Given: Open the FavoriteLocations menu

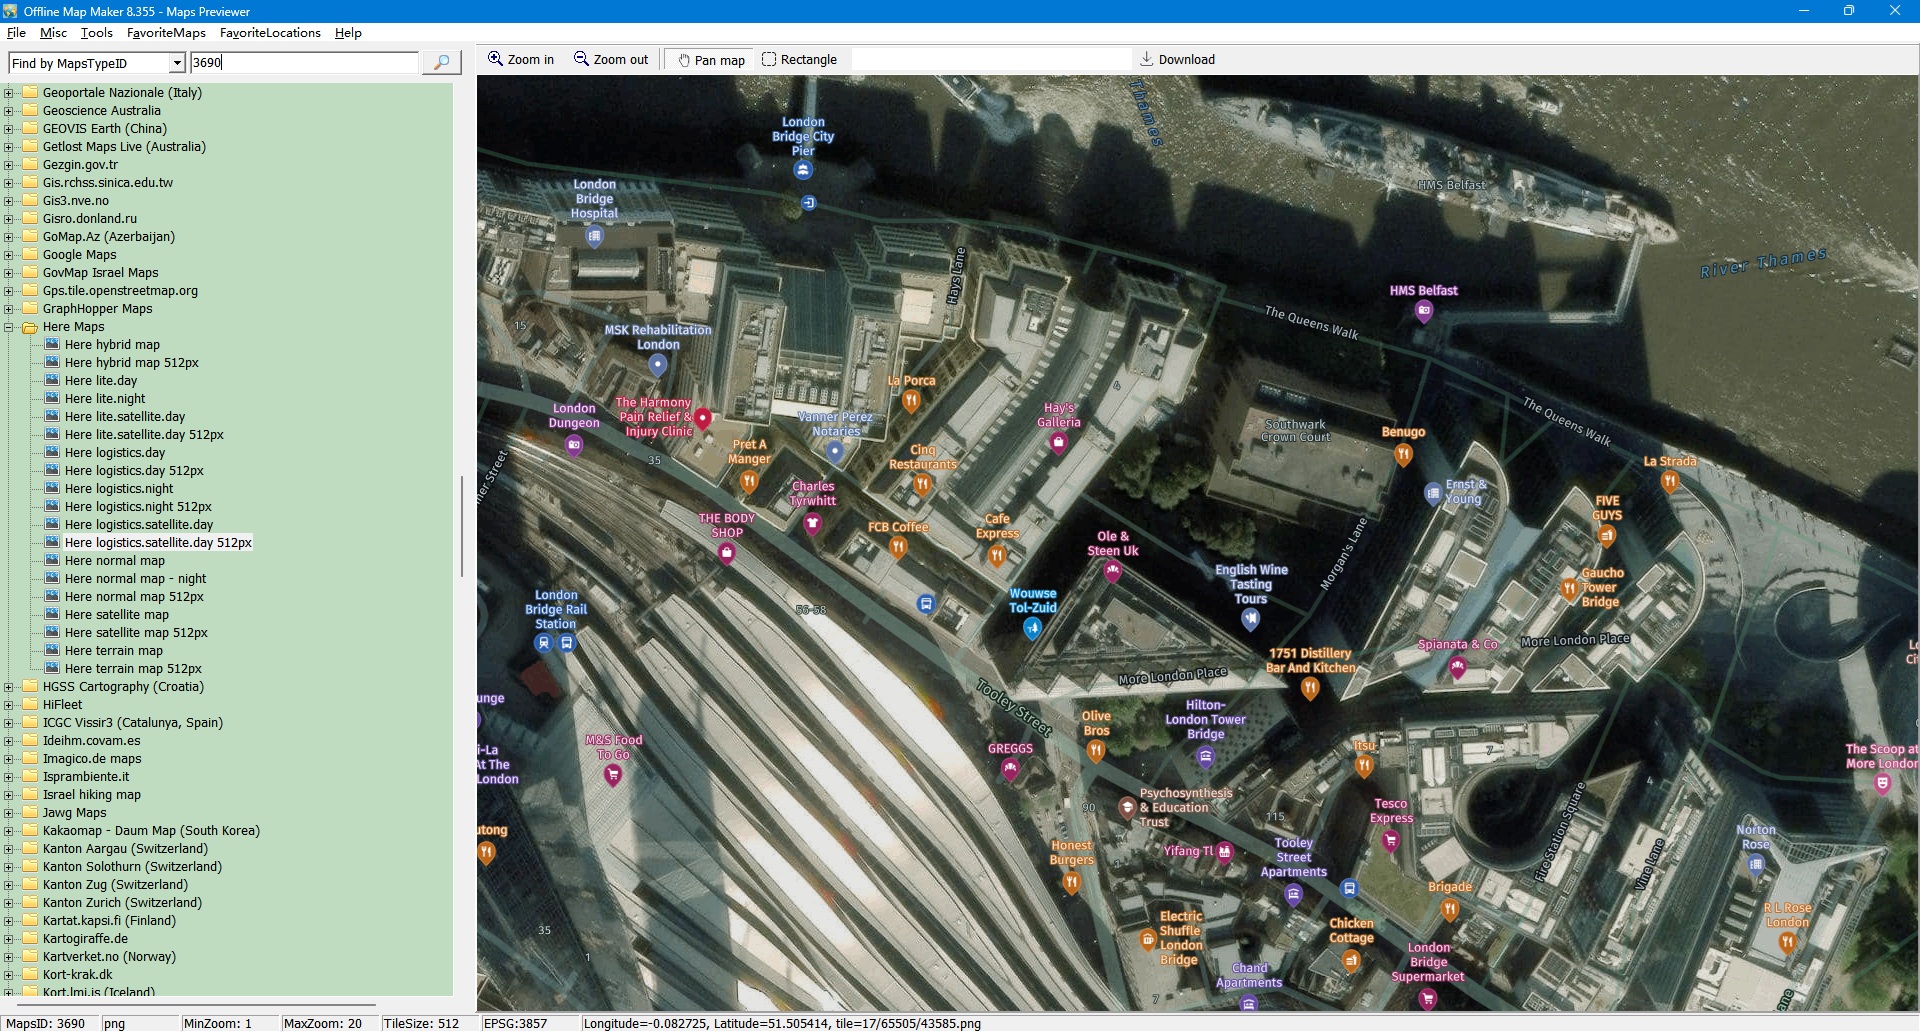Looking at the screenshot, I should click(x=270, y=33).
